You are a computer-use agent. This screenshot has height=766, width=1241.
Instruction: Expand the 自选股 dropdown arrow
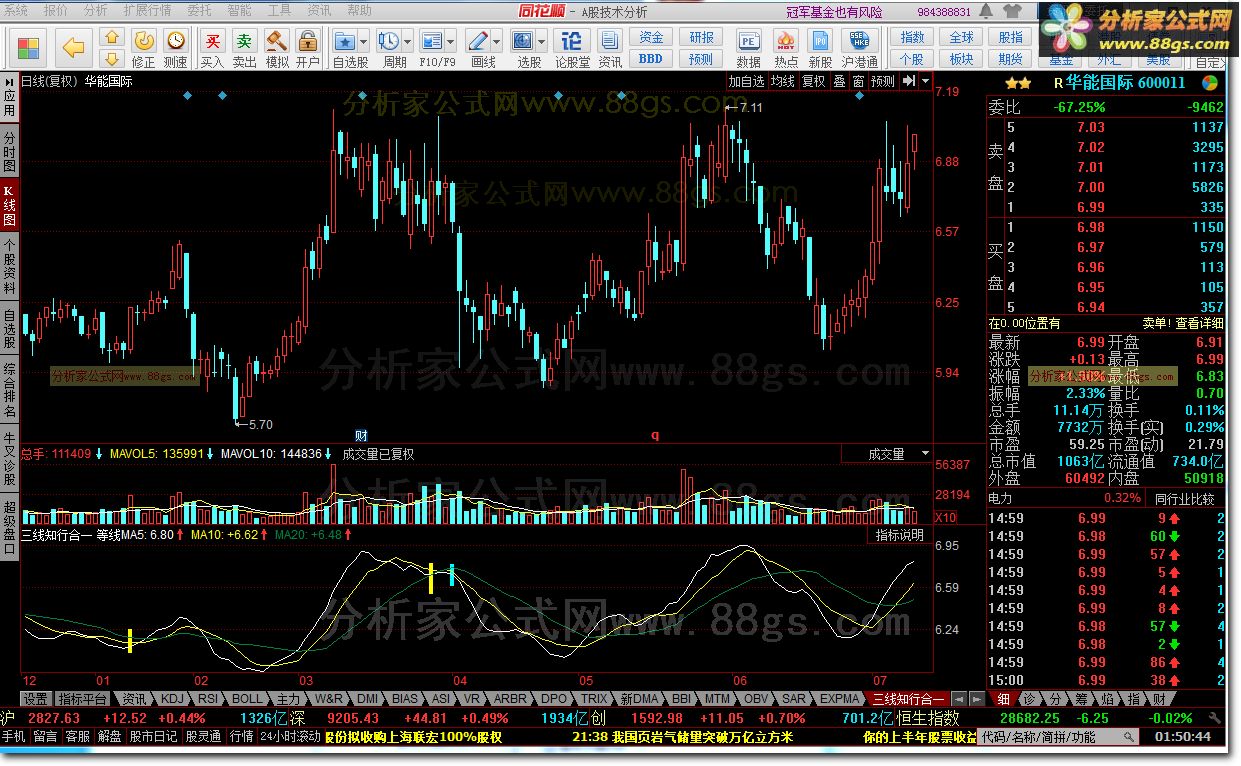pyautogui.click(x=365, y=42)
